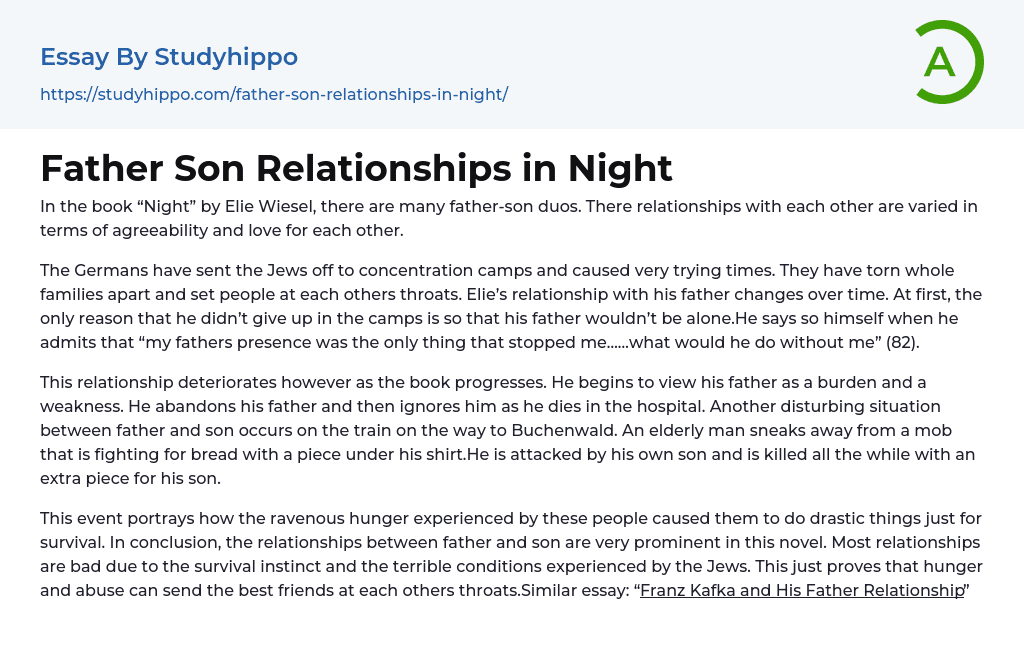
Task: Click the word Studyhippo in the header
Action: [226, 57]
